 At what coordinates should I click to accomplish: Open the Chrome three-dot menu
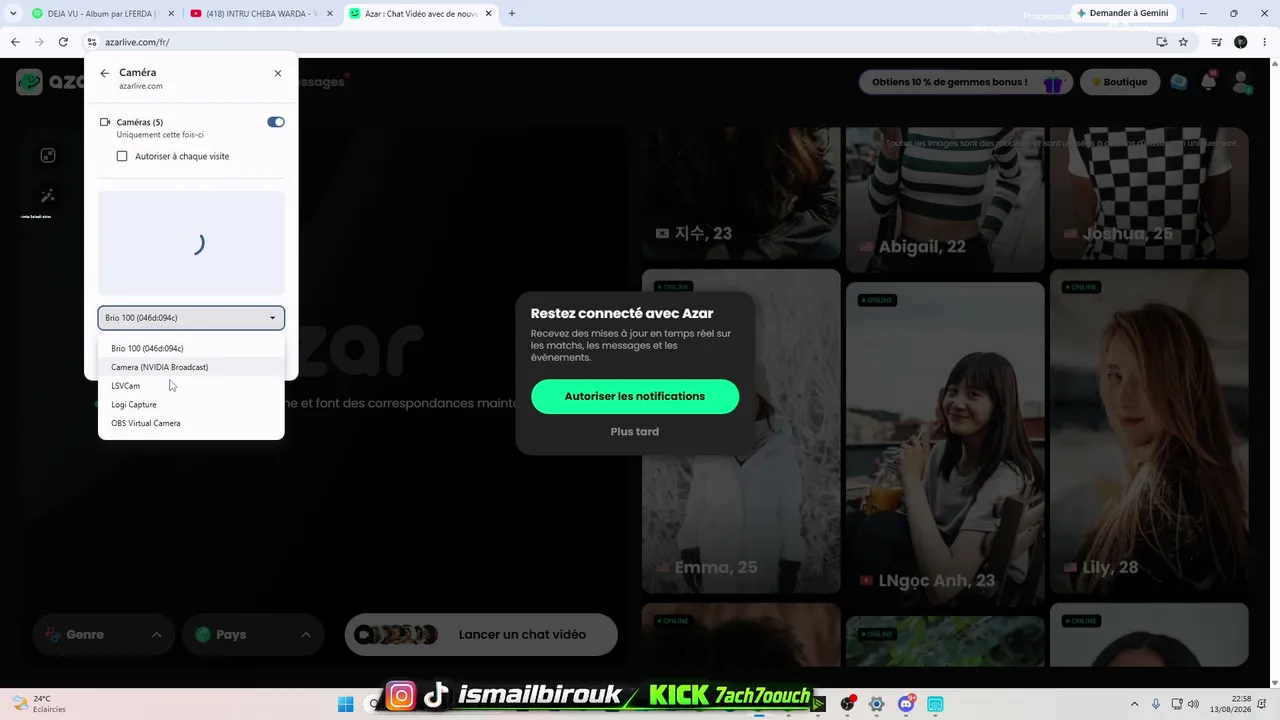1264,42
